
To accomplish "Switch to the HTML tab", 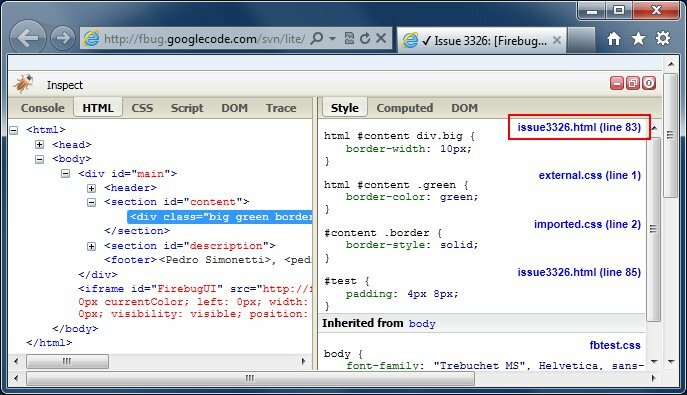I will coord(98,108).
